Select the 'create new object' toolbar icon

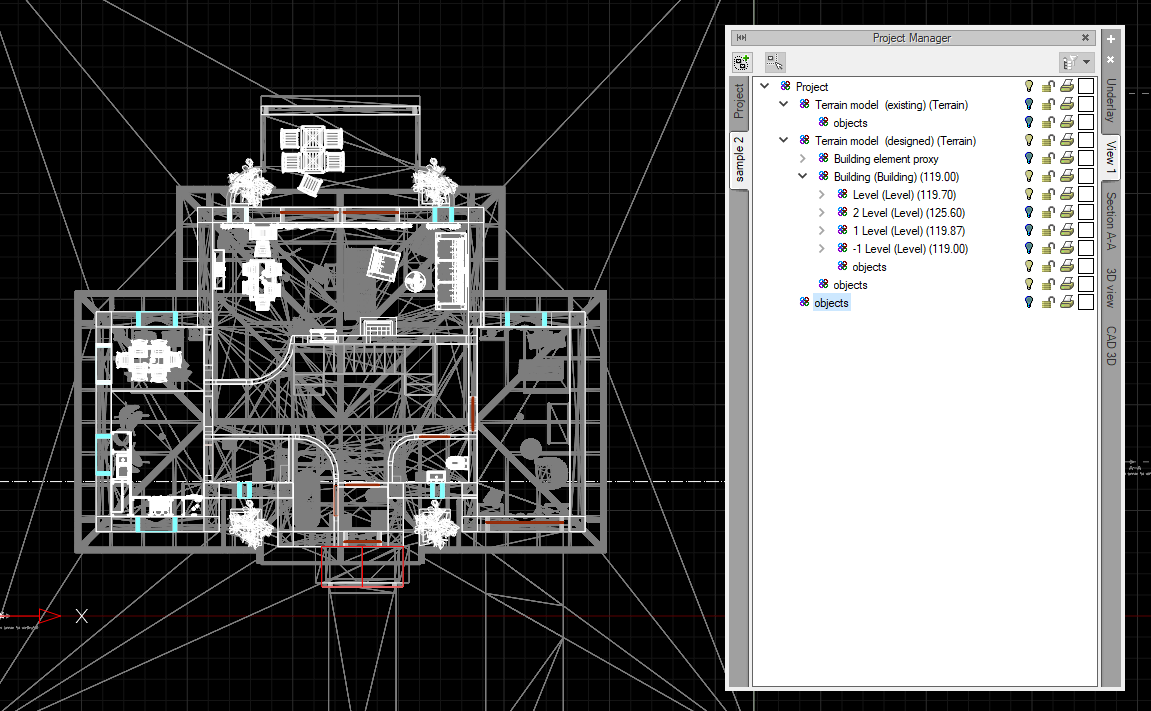742,61
